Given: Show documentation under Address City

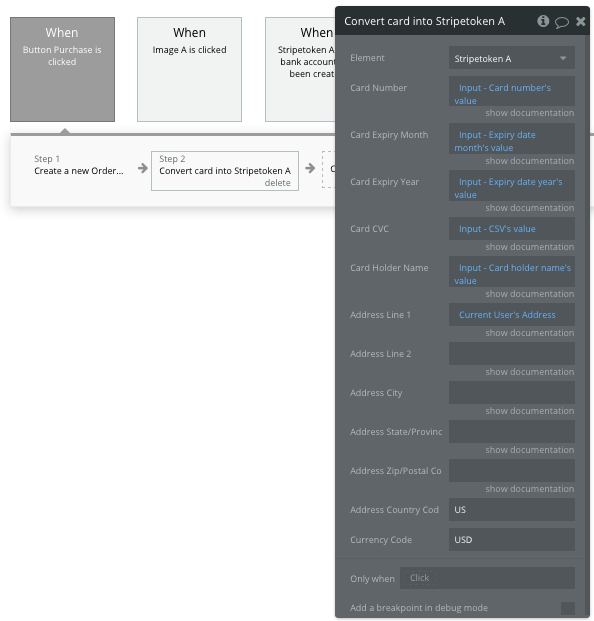Looking at the screenshot, I should click(x=529, y=411).
